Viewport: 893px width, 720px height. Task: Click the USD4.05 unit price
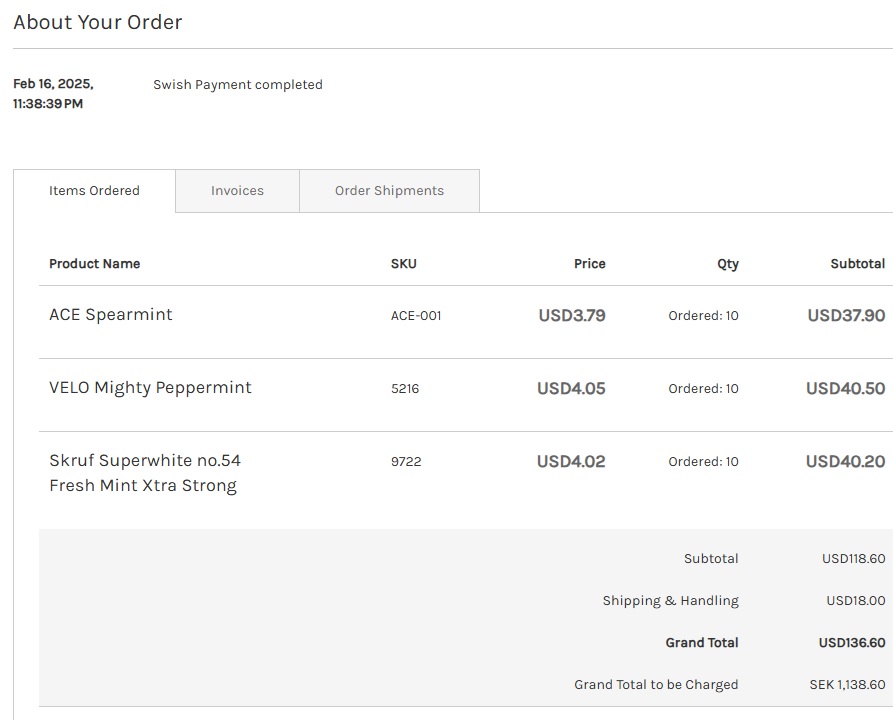point(571,389)
